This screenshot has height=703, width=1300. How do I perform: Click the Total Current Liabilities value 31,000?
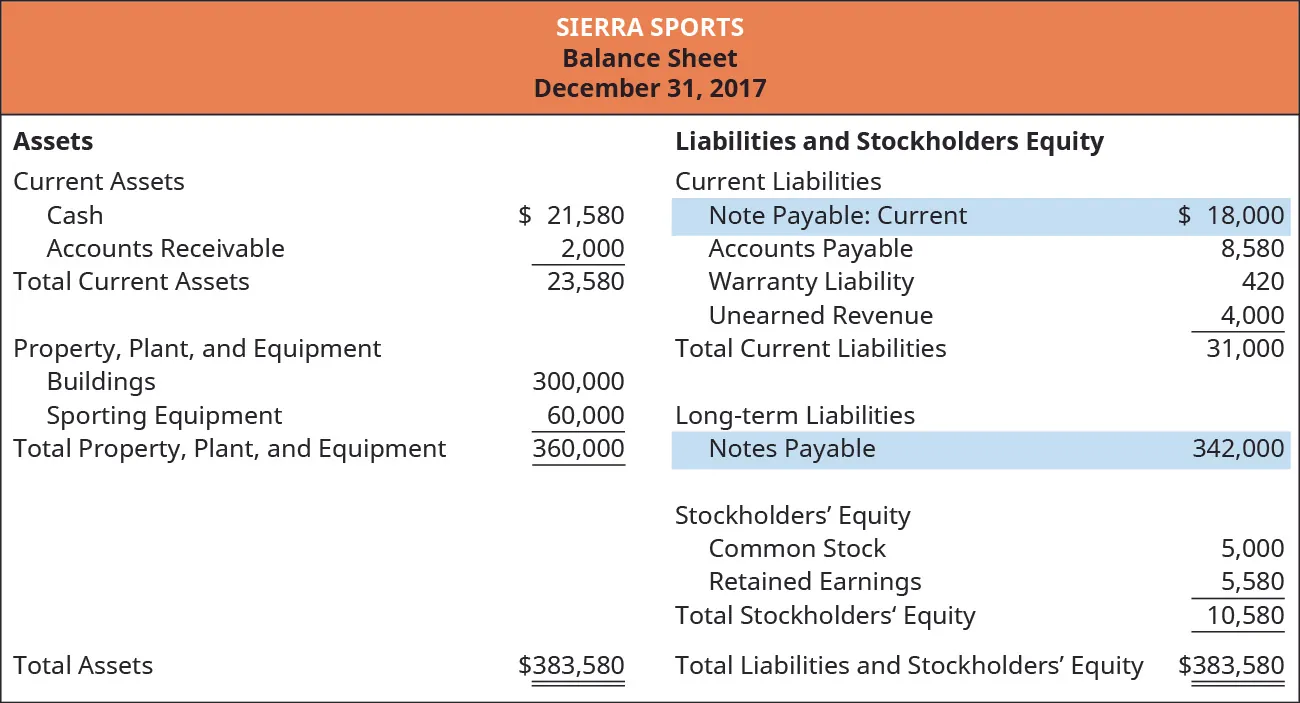coord(1243,348)
